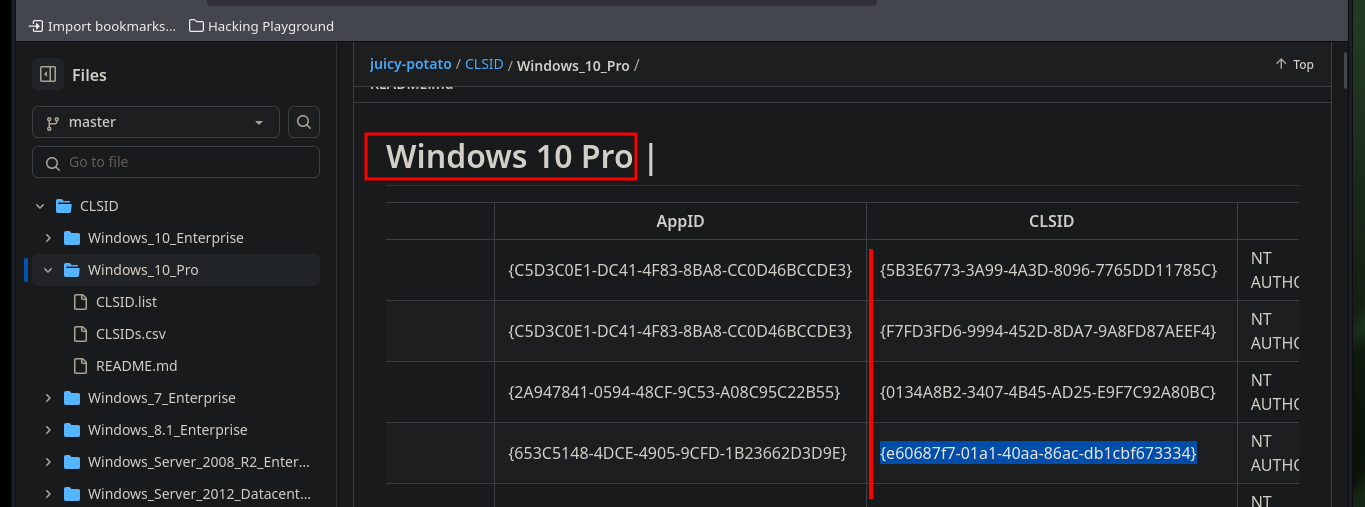Expand the Windows_Server_2012_Datacent... folder chevron
Screen dimensions: 1365x507
(48, 494)
